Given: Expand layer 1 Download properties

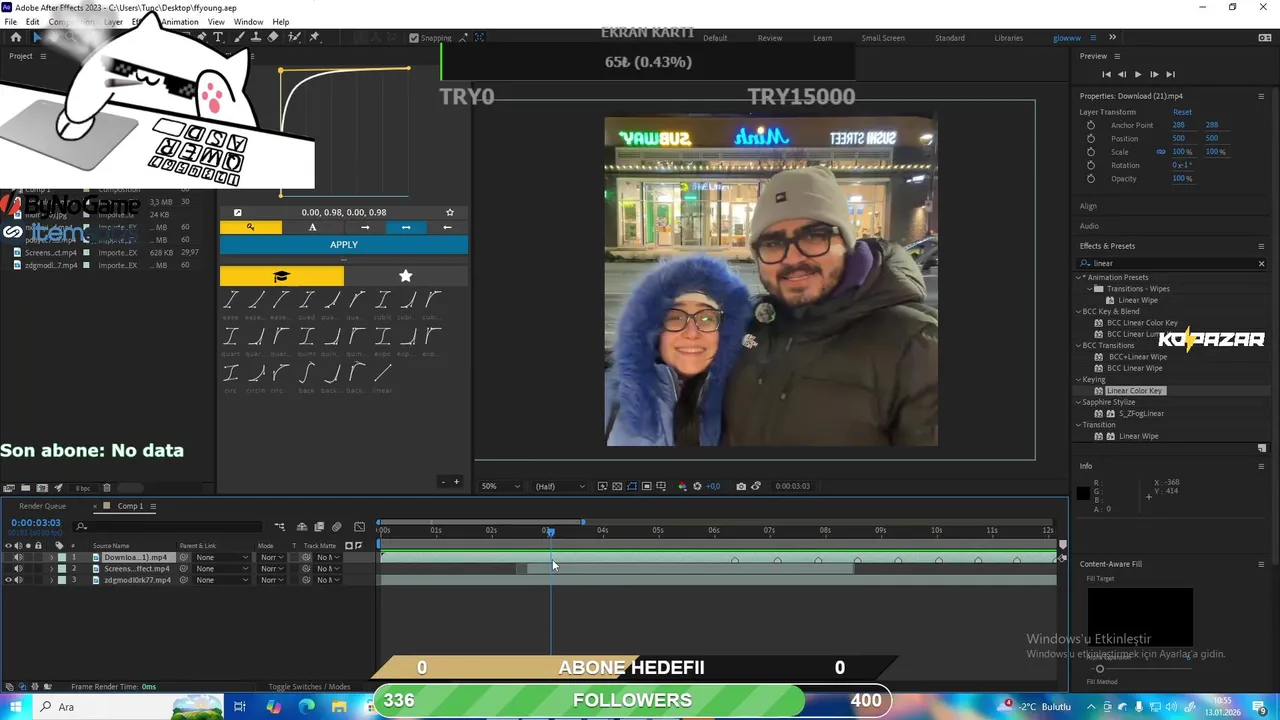Looking at the screenshot, I should 52,557.
